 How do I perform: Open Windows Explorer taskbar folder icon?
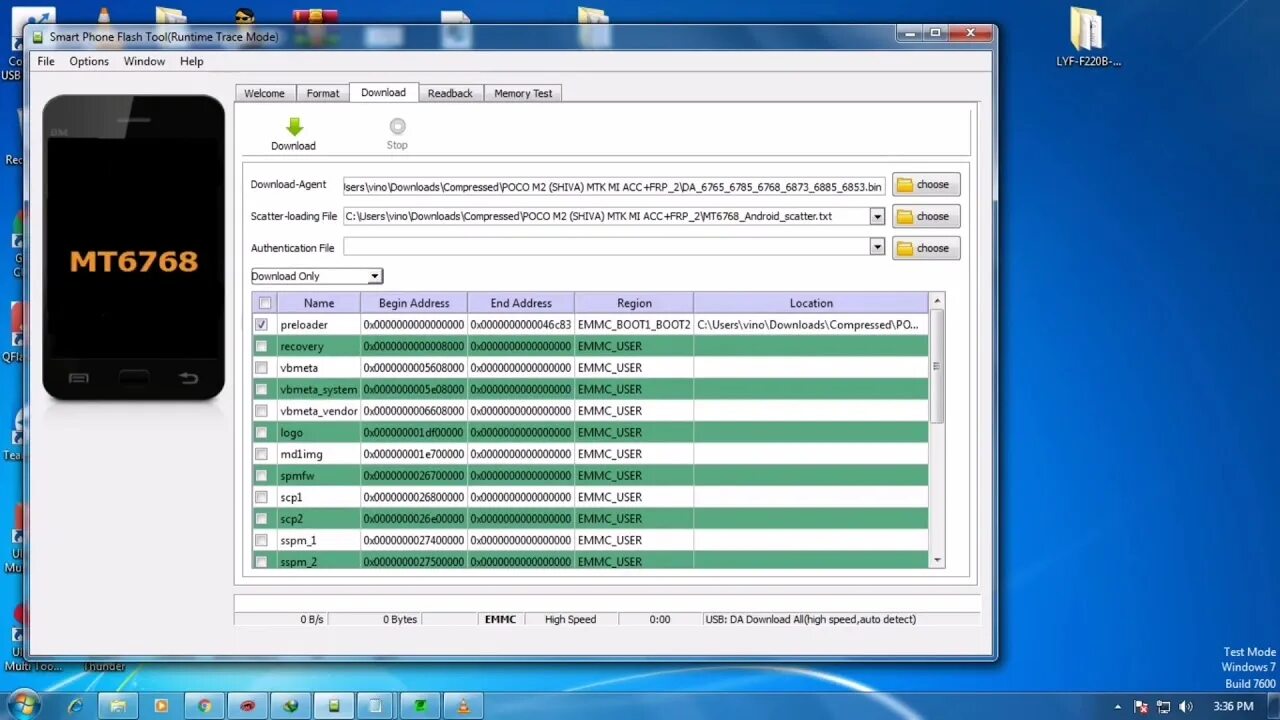[118, 706]
